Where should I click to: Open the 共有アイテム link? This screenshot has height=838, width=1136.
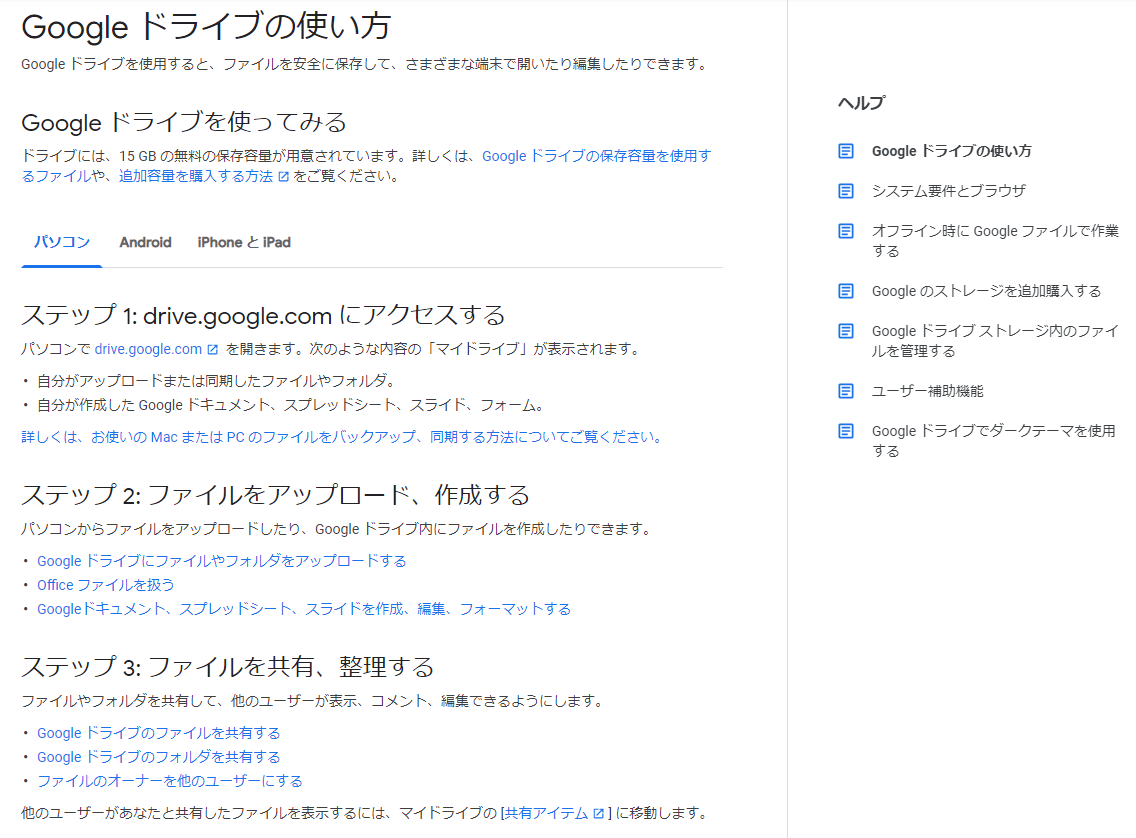point(546,813)
